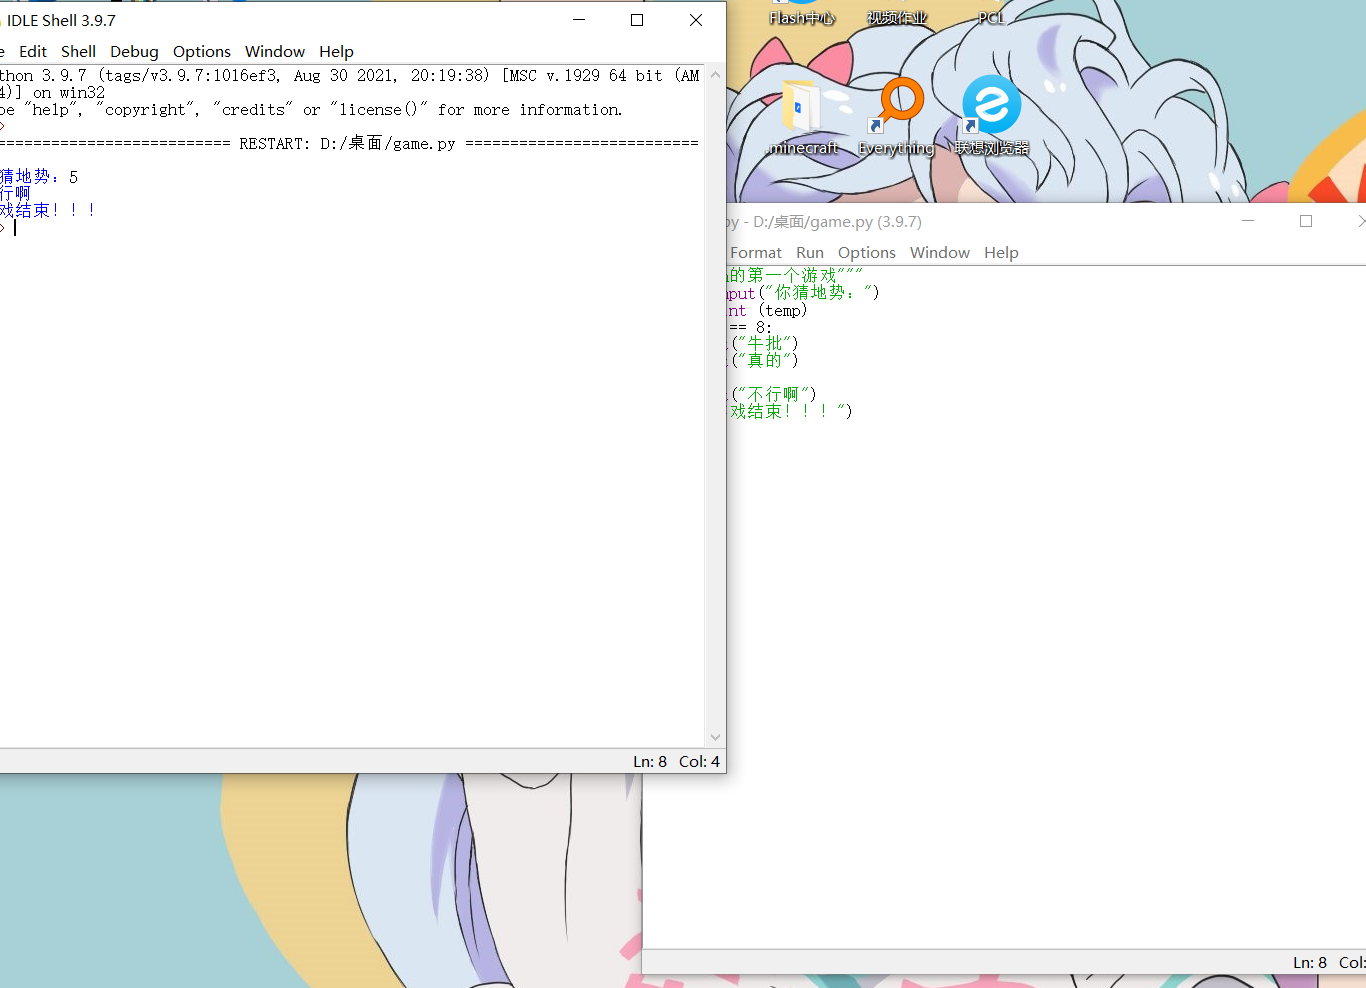Image resolution: width=1366 pixels, height=988 pixels.
Task: Click the (temp) code line in the editor
Action: tap(767, 310)
